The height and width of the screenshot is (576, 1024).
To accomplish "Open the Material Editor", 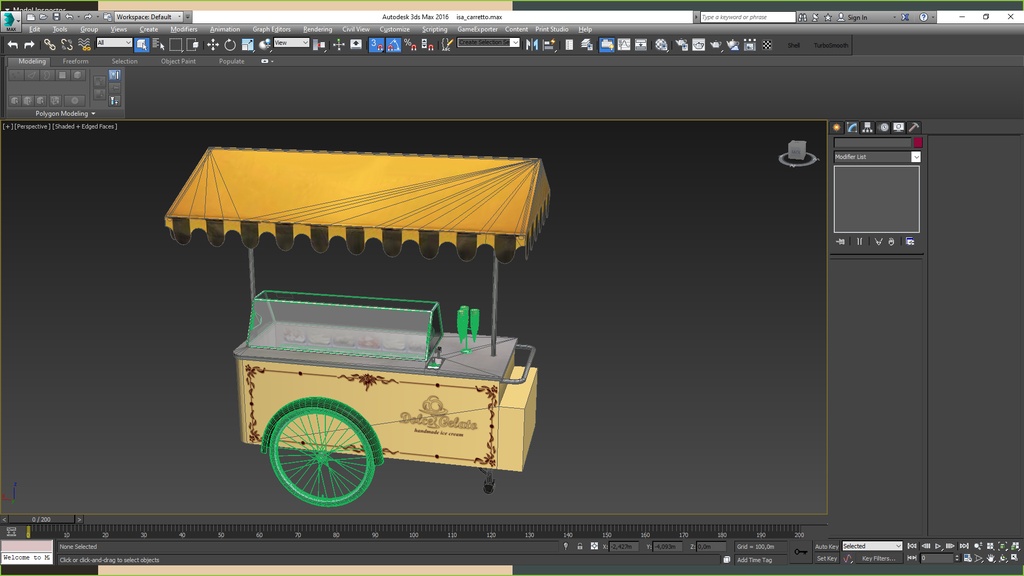I will [661, 45].
